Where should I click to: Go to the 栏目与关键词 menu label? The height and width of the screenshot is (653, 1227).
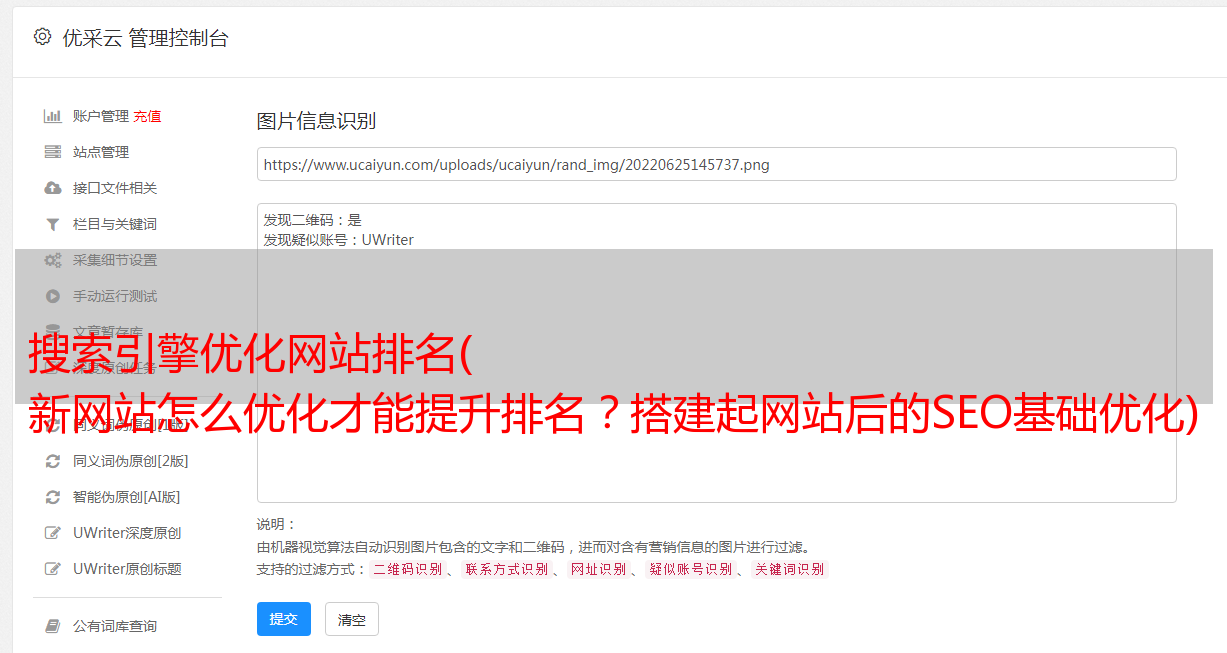(115, 224)
